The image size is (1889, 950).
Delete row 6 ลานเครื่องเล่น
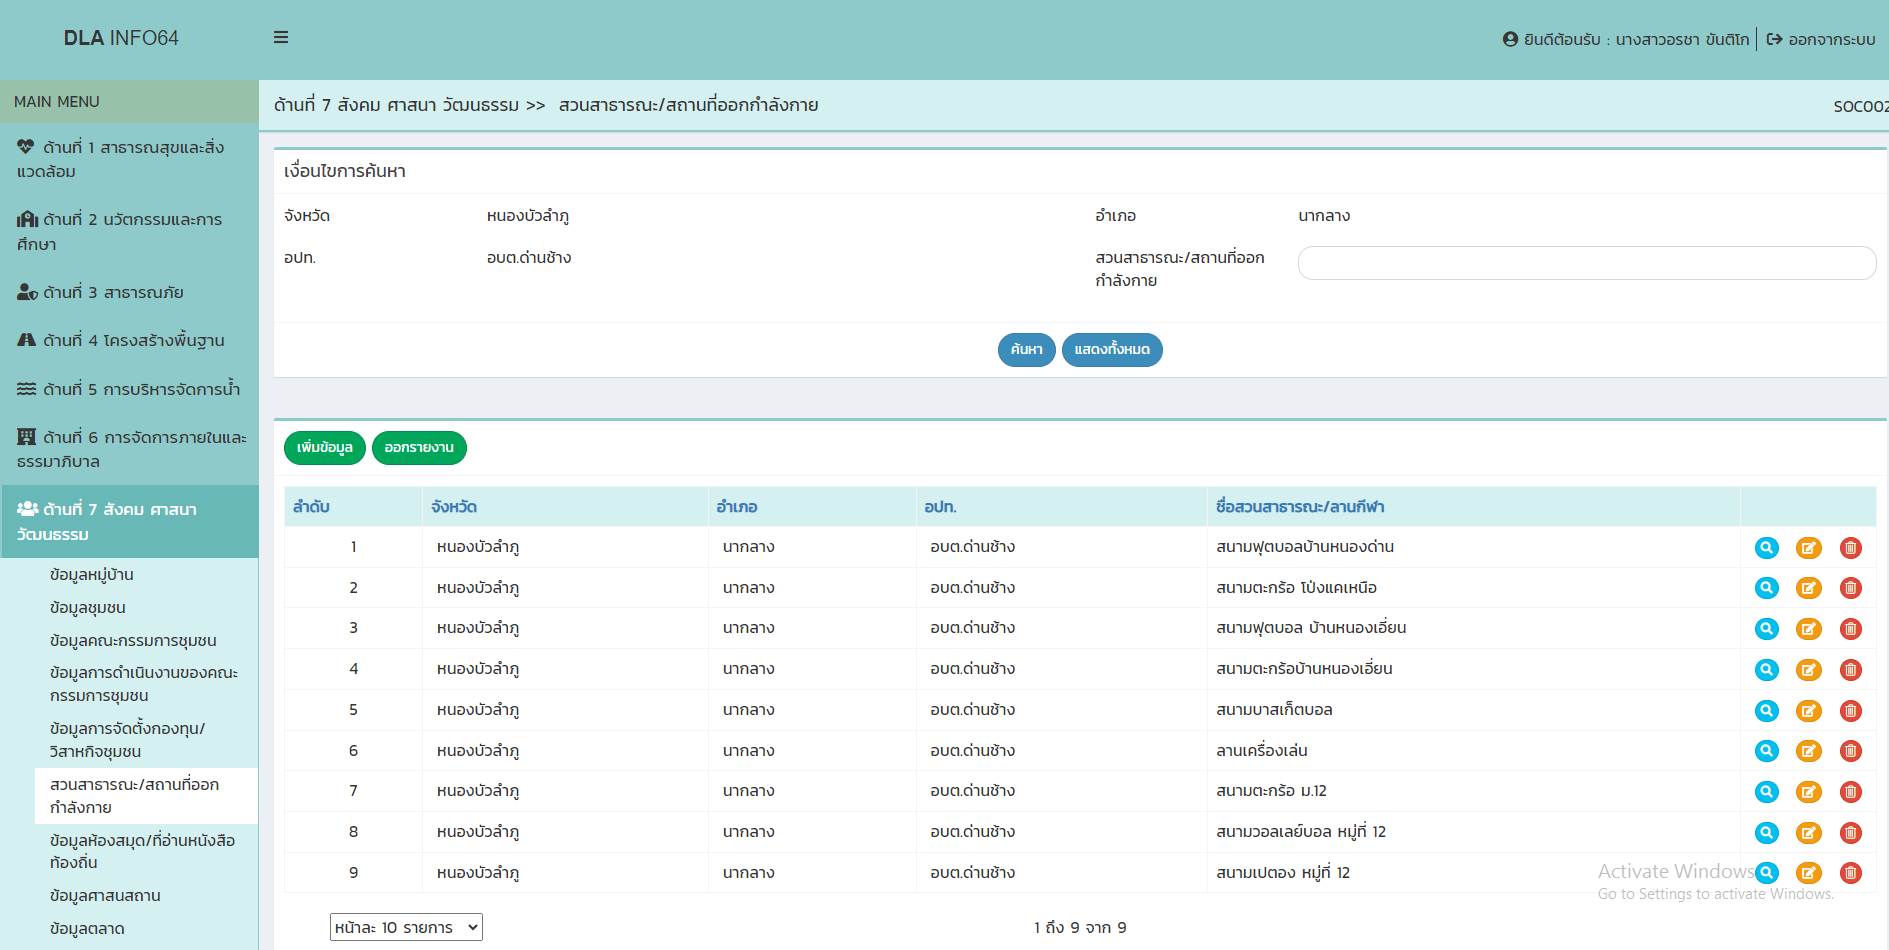tap(1851, 751)
